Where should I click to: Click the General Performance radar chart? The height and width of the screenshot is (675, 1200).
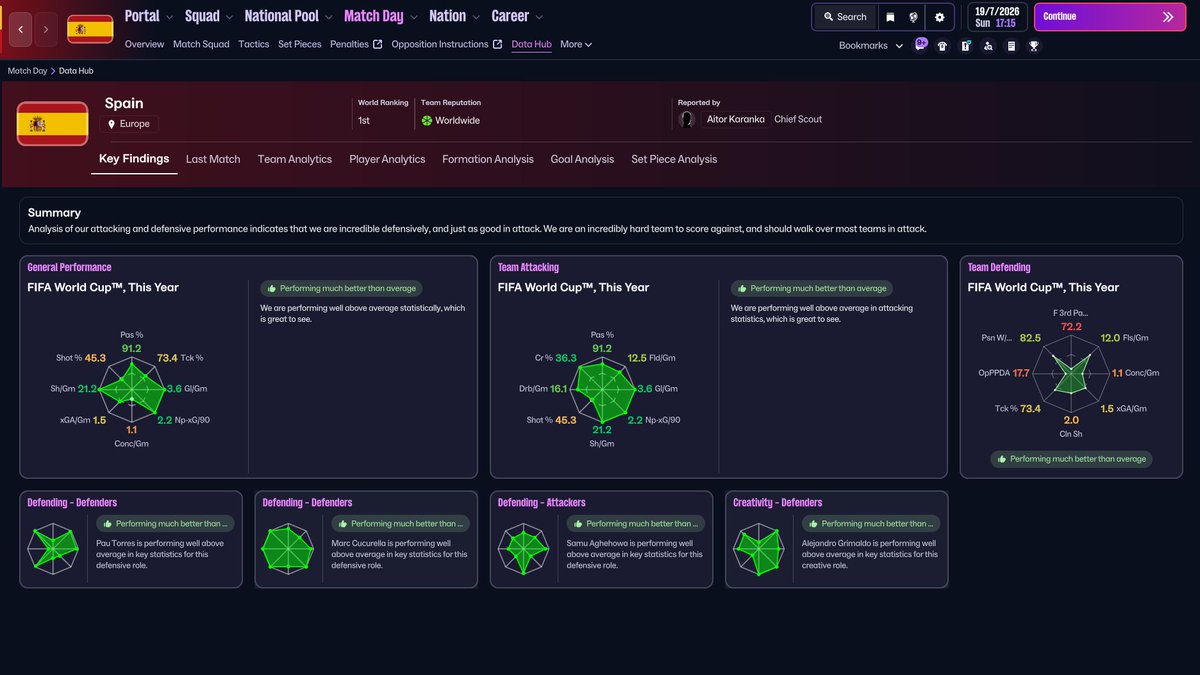pos(131,389)
